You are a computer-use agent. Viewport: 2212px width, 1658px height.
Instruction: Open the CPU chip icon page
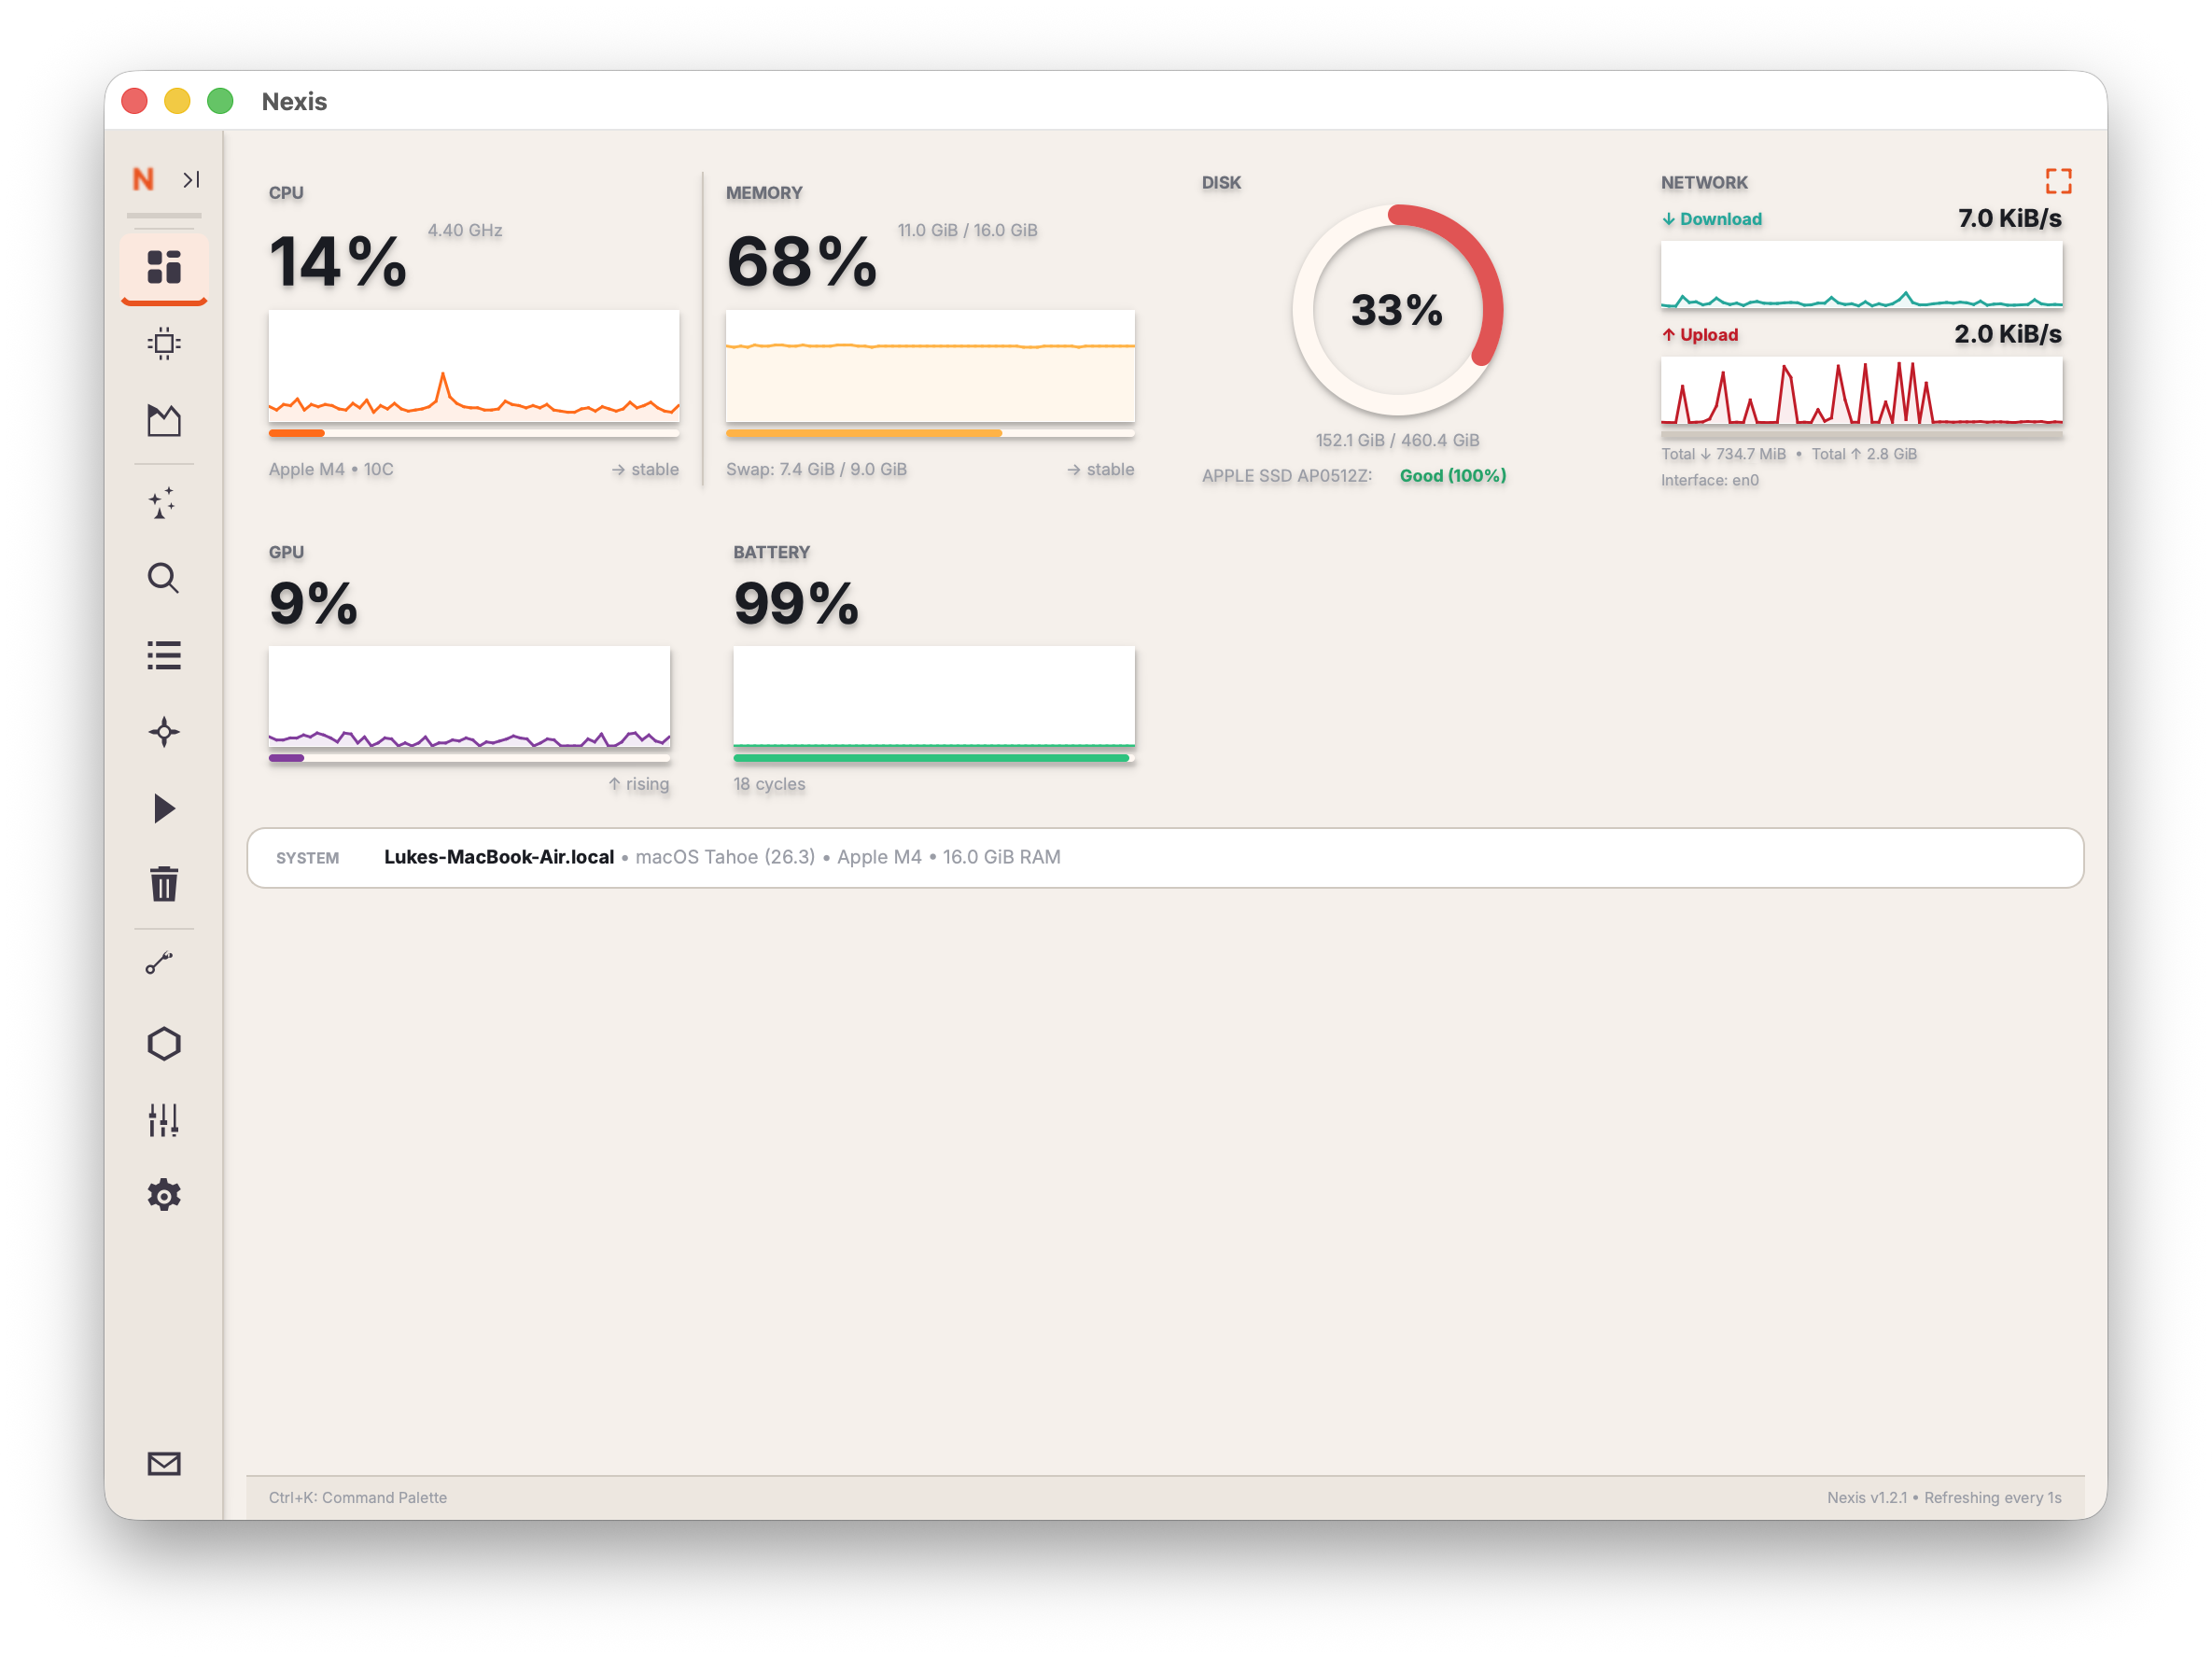click(164, 344)
